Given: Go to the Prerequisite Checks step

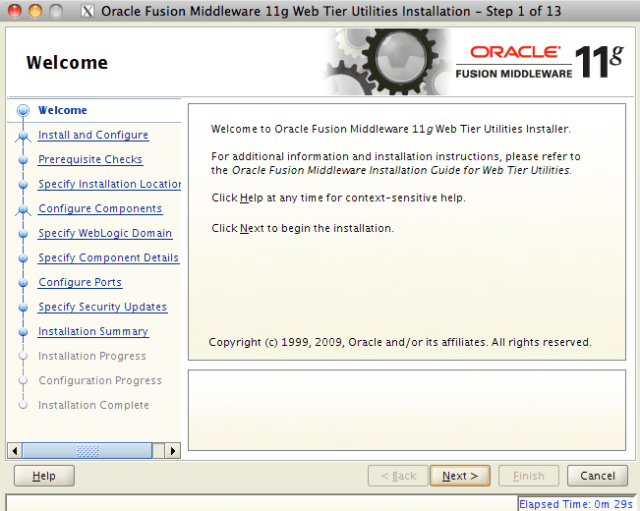Looking at the screenshot, I should pyautogui.click(x=90, y=160).
